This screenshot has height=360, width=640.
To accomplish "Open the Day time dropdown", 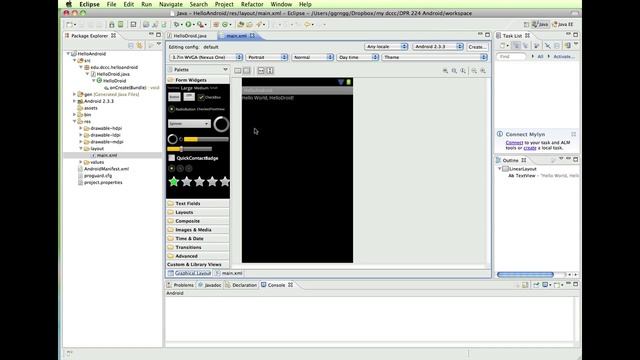I will click(x=358, y=57).
